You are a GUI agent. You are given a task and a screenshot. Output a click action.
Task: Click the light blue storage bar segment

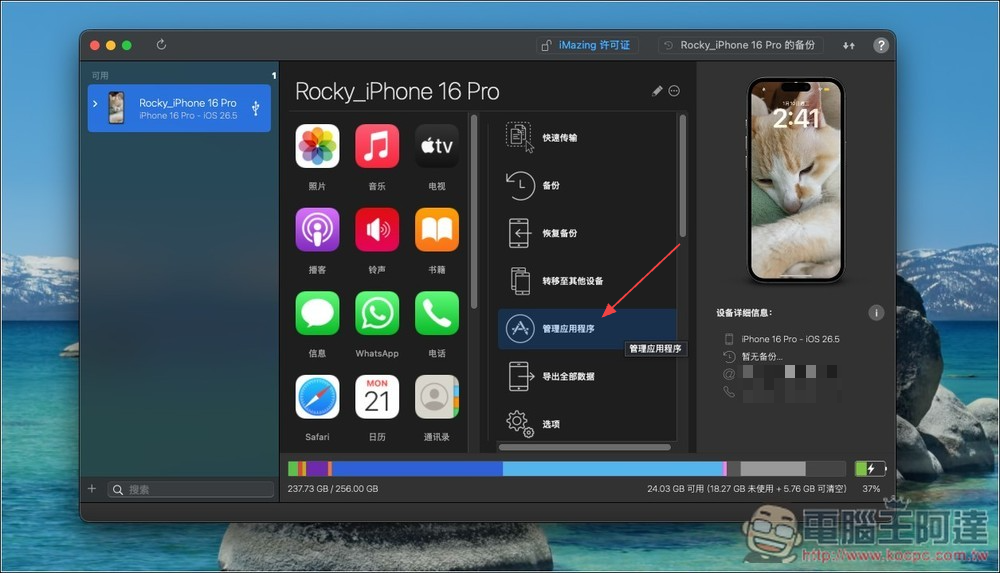pos(612,468)
